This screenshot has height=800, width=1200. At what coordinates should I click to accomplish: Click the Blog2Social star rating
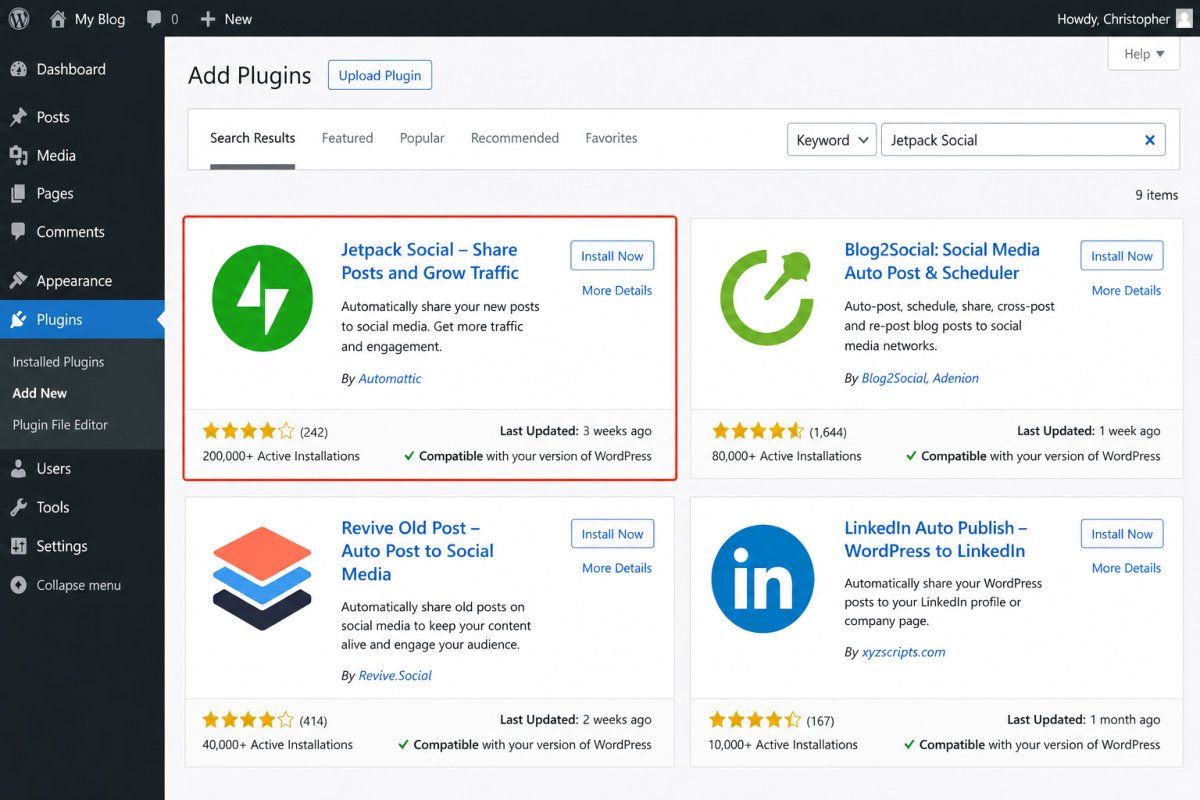point(758,432)
